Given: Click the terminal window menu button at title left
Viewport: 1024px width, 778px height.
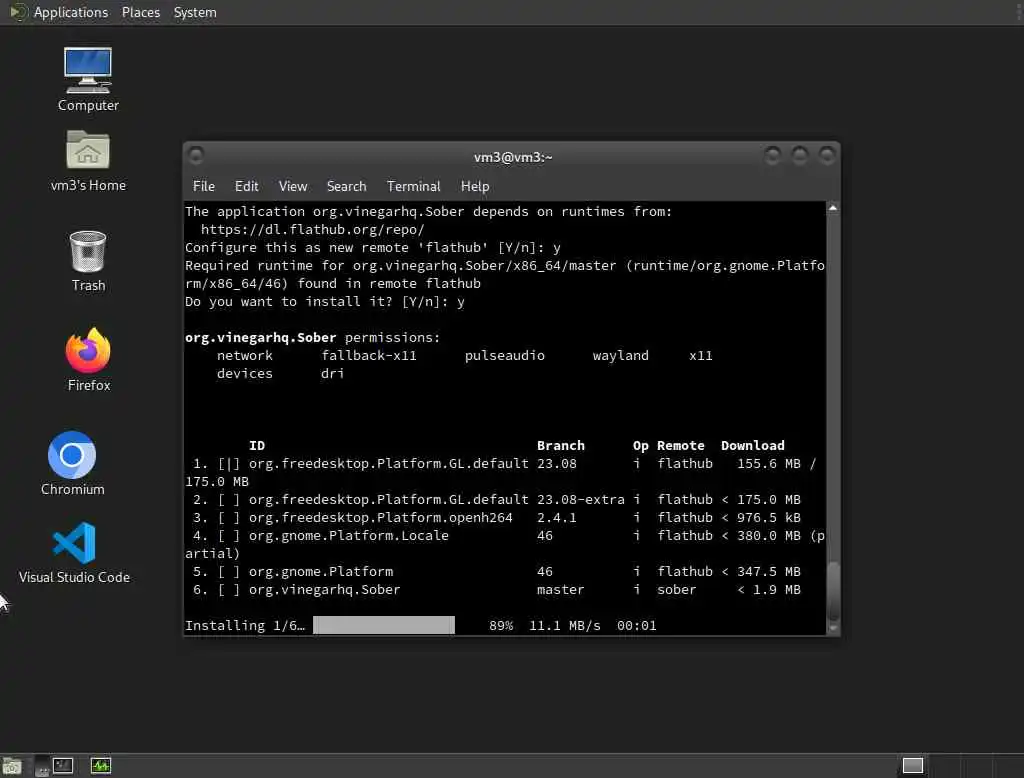Looking at the screenshot, I should (x=195, y=155).
